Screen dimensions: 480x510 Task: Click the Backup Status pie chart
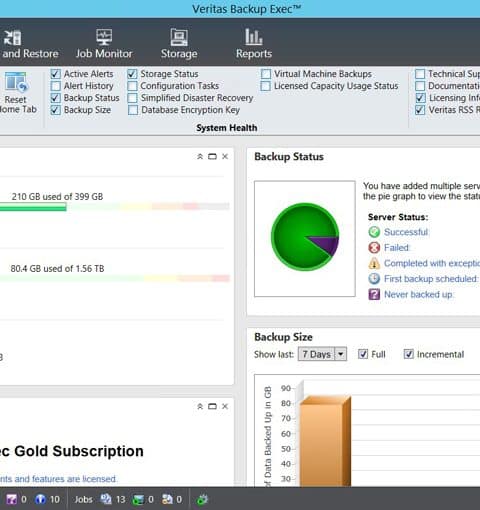click(305, 237)
